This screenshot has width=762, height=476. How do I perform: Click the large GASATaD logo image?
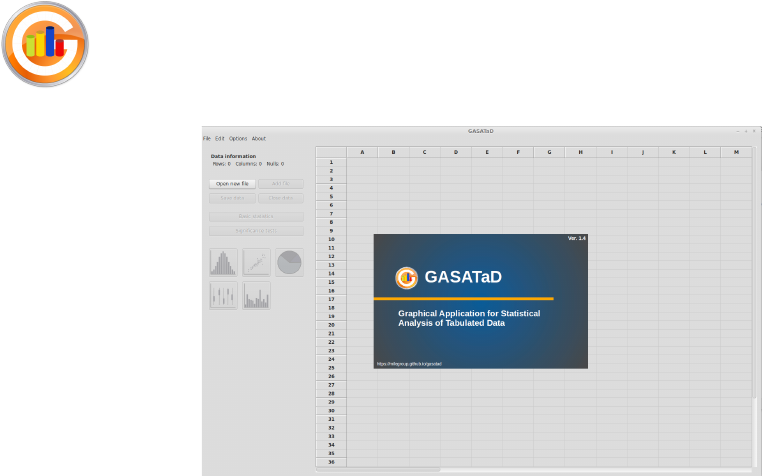[45, 44]
